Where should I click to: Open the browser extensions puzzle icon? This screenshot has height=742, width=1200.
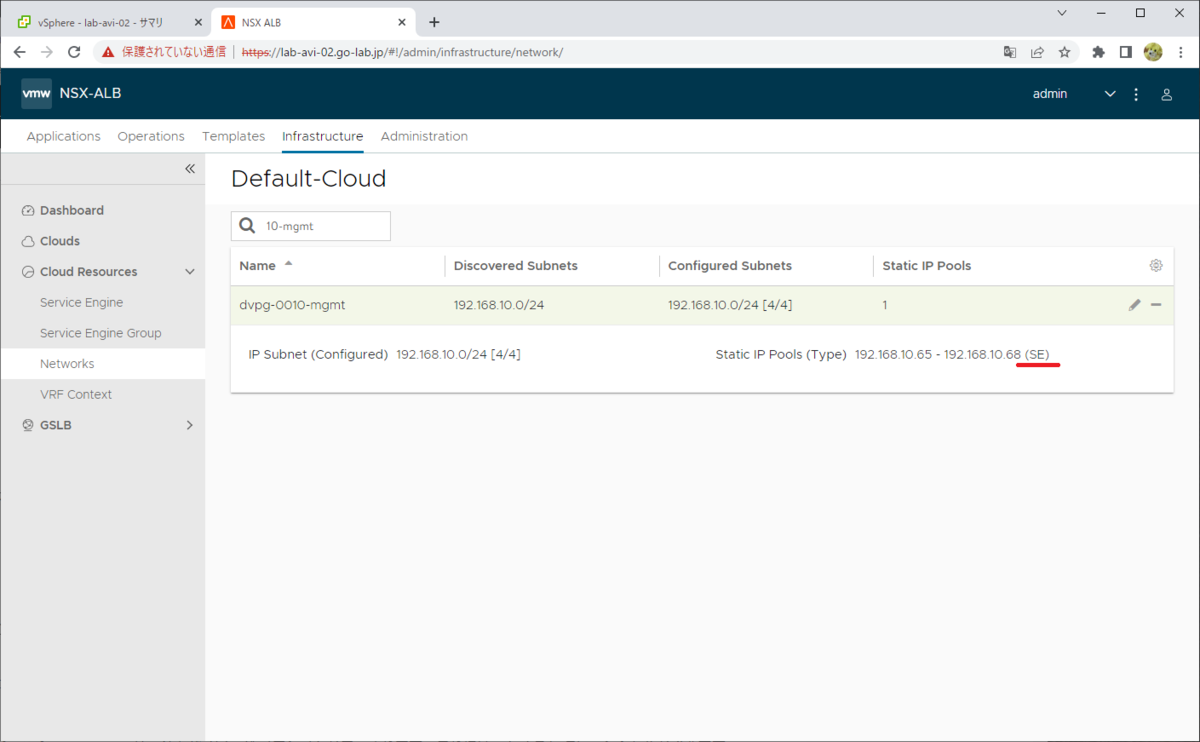point(1098,52)
